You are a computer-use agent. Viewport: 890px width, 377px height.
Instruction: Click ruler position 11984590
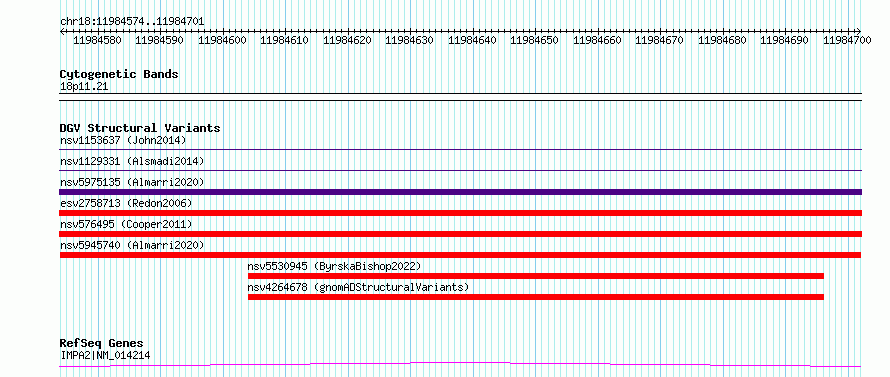(x=159, y=40)
